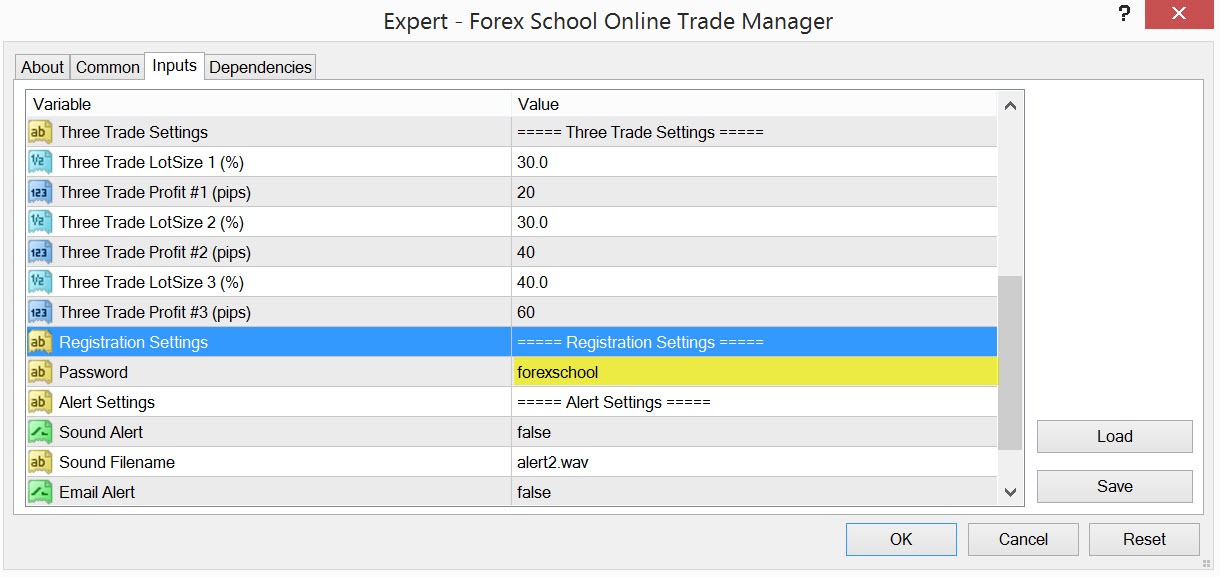
Task: Select the ===== Three Trade Settings ===== value
Action: 640,132
